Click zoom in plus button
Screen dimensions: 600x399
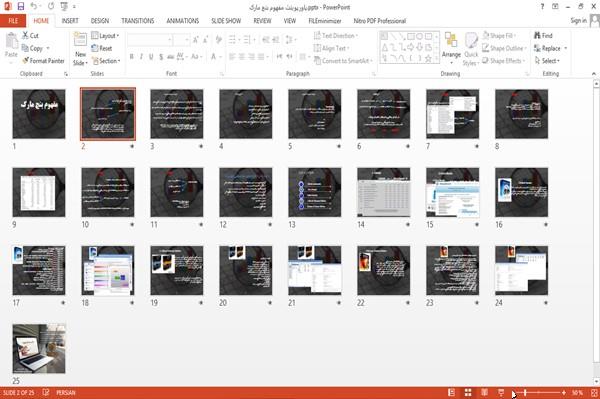click(x=564, y=392)
